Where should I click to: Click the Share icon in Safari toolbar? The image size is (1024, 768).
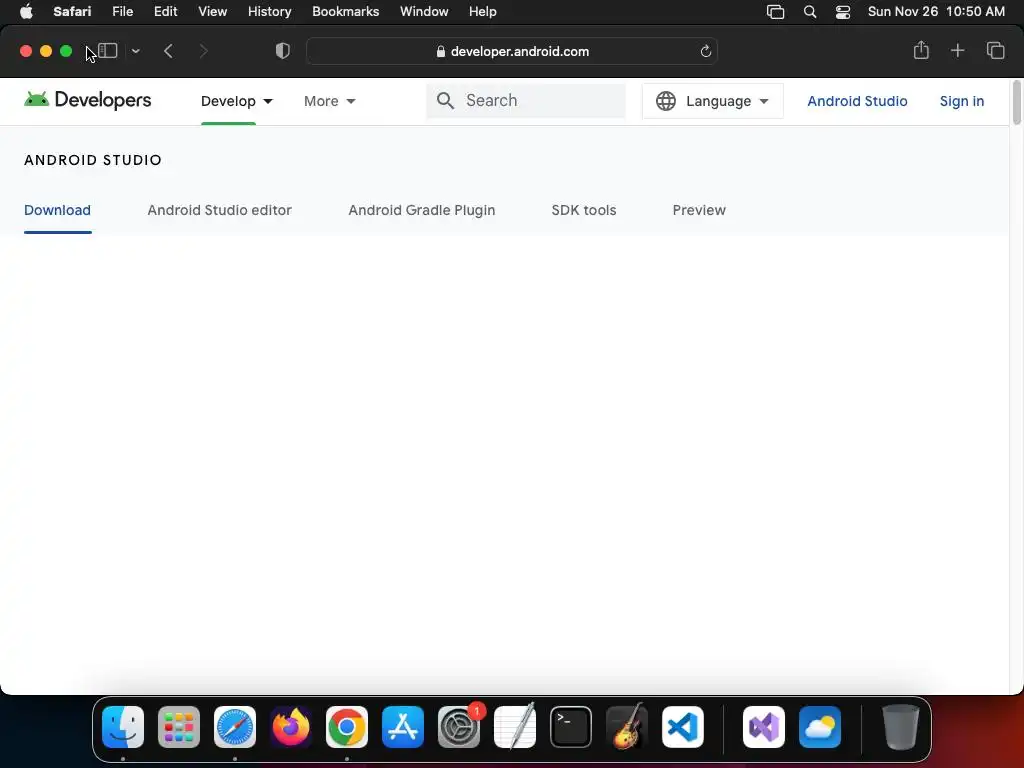pyautogui.click(x=921, y=50)
